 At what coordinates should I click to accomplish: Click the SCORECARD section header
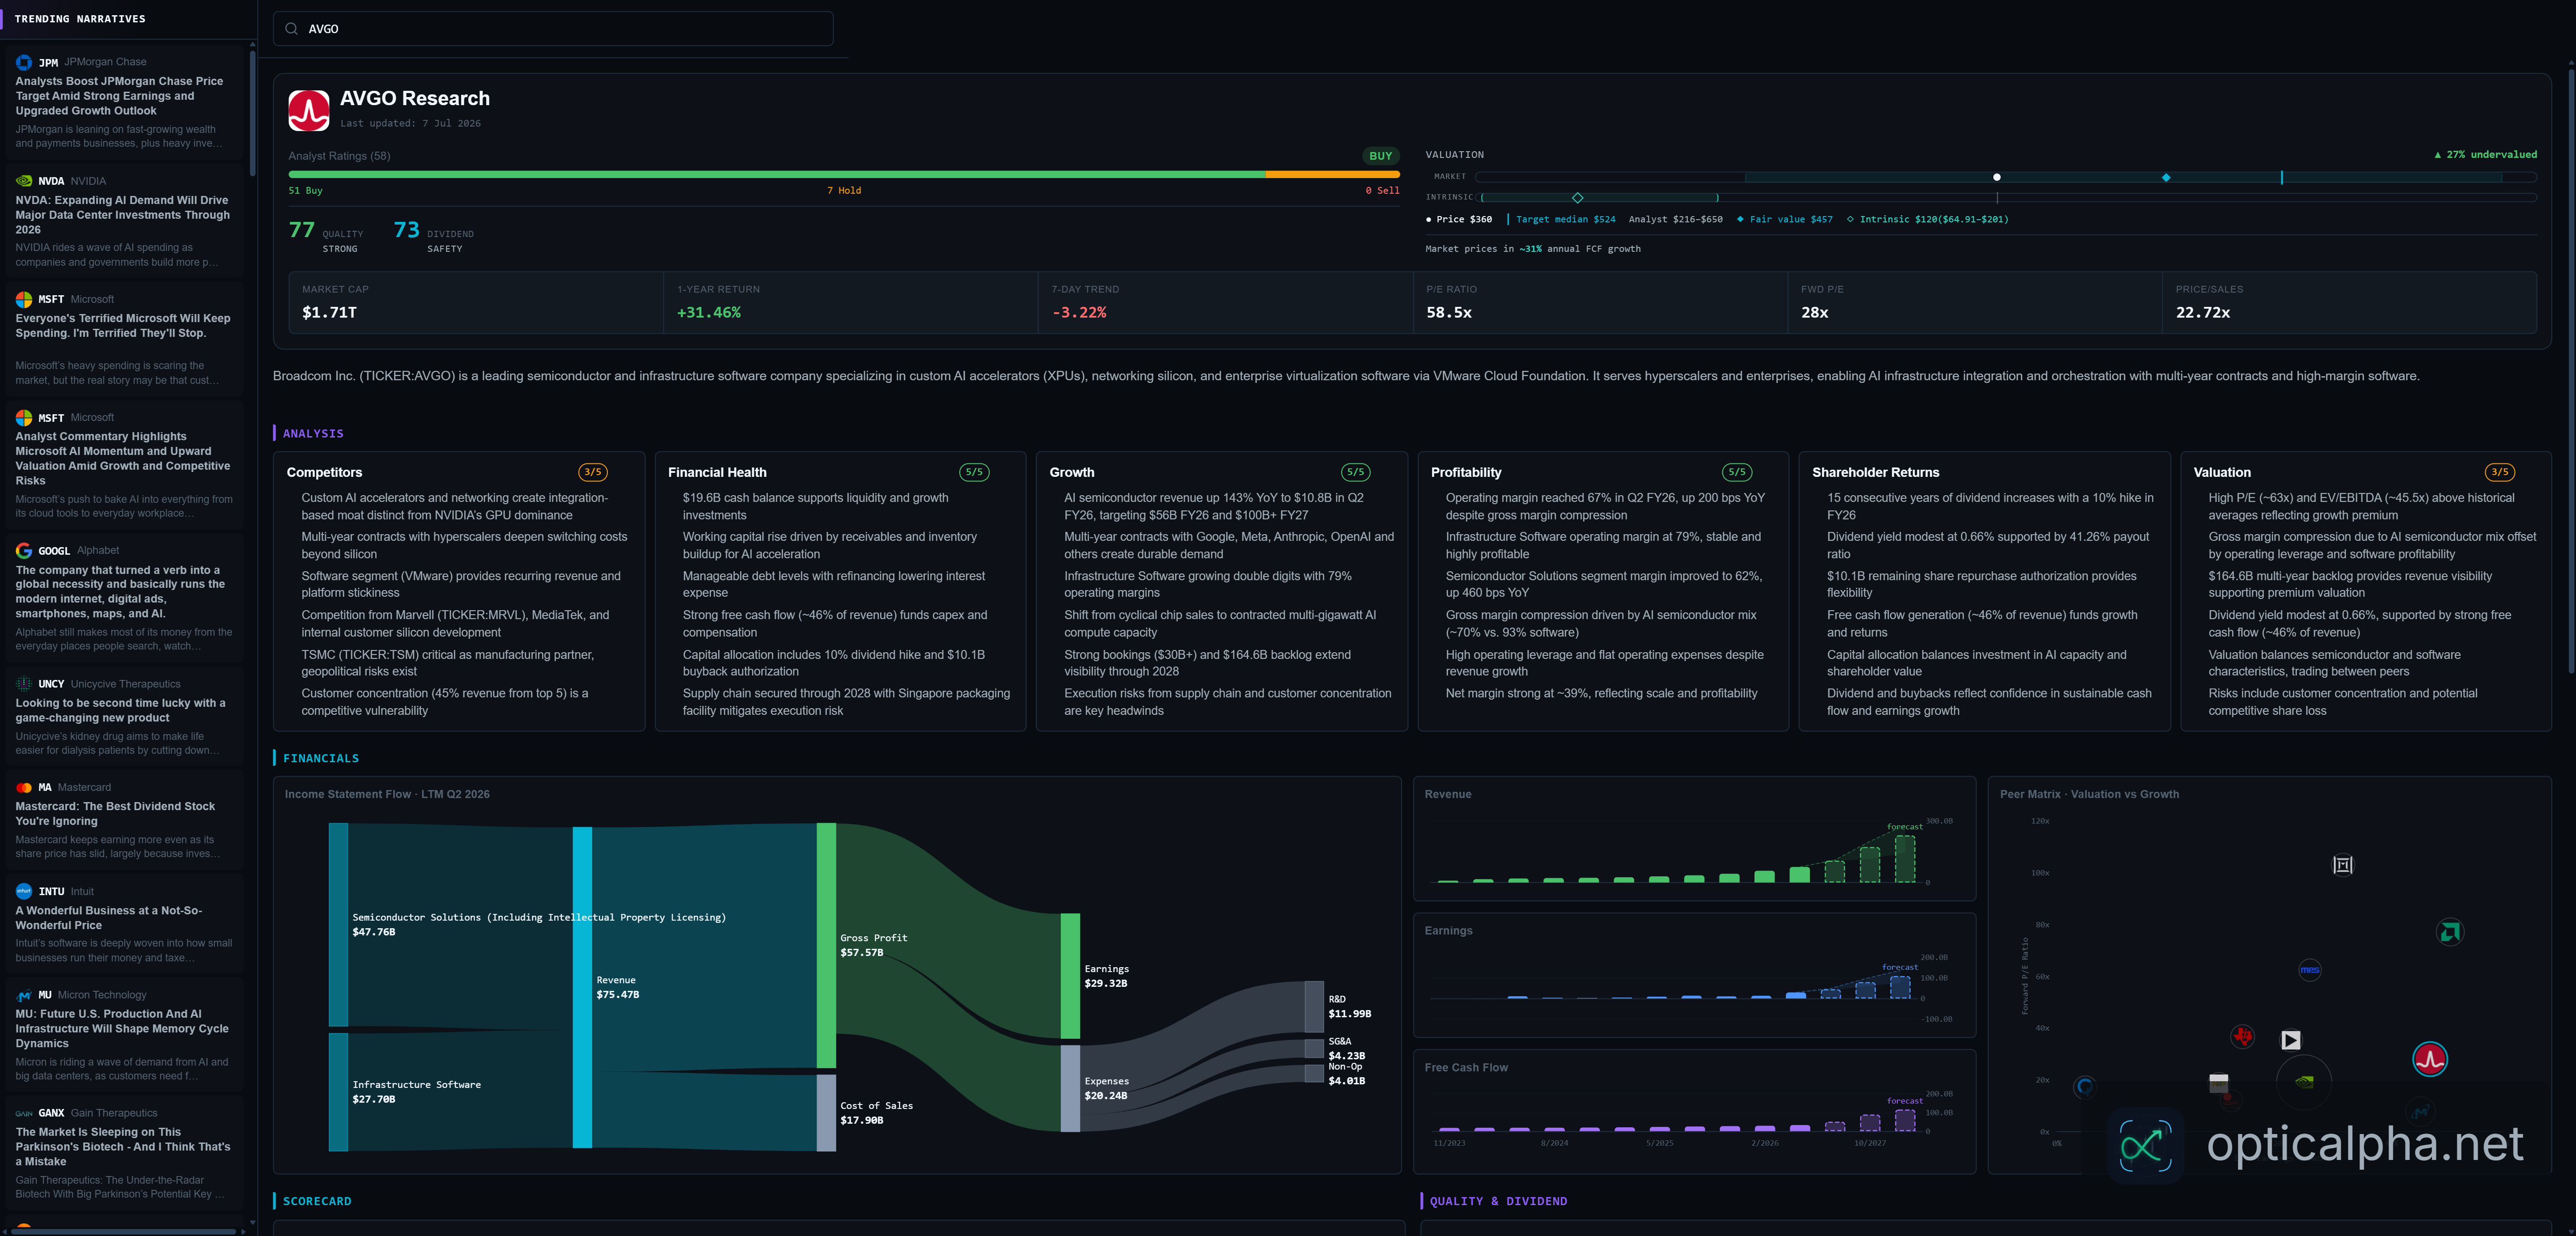(317, 1202)
